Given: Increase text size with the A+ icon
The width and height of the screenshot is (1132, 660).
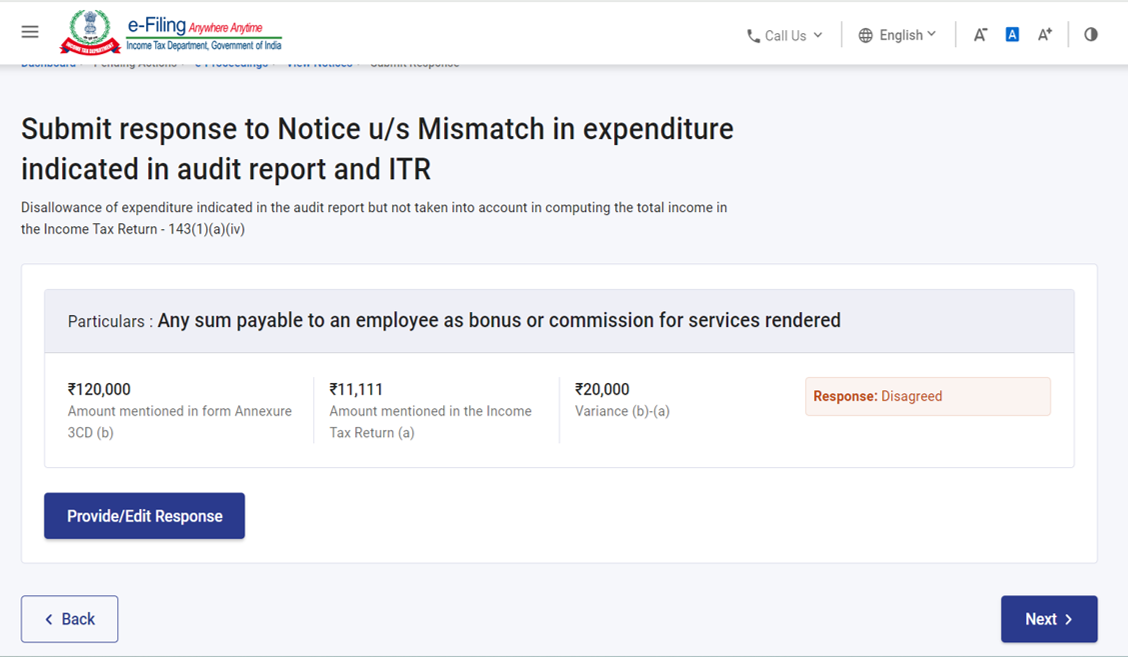Looking at the screenshot, I should 1045,35.
